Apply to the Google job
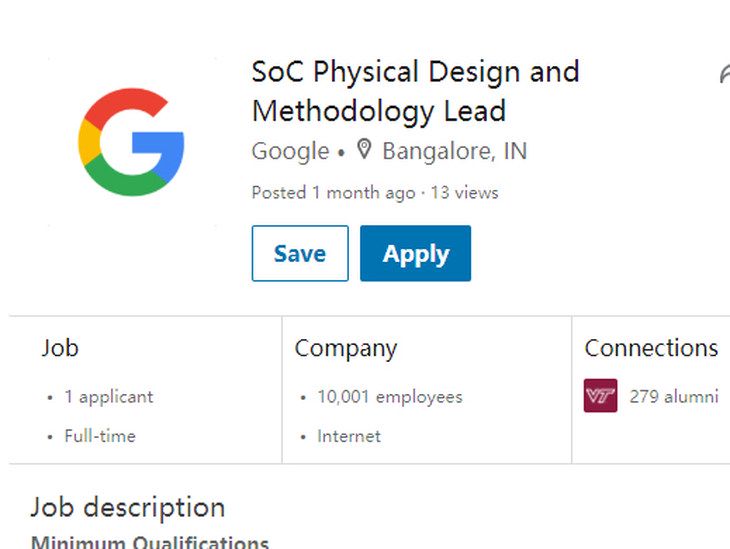 coord(415,253)
